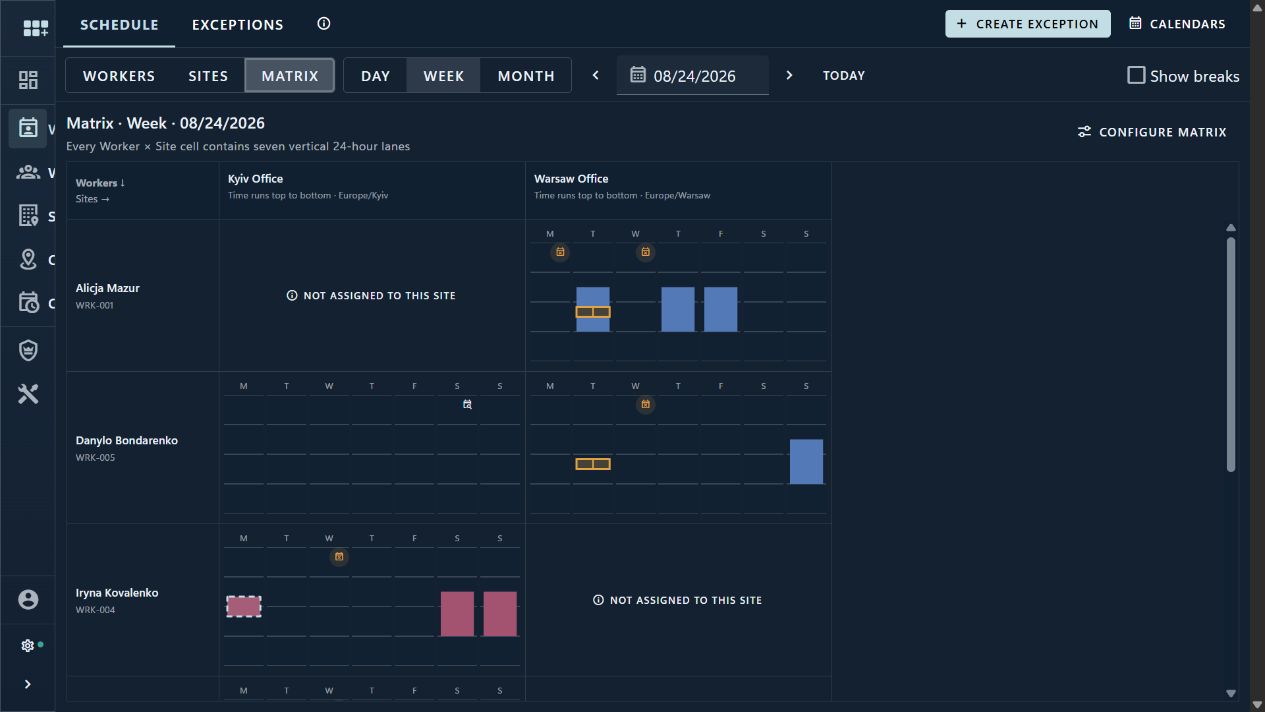1265x712 pixels.
Task: Open the user account icon
Action: [x=28, y=600]
